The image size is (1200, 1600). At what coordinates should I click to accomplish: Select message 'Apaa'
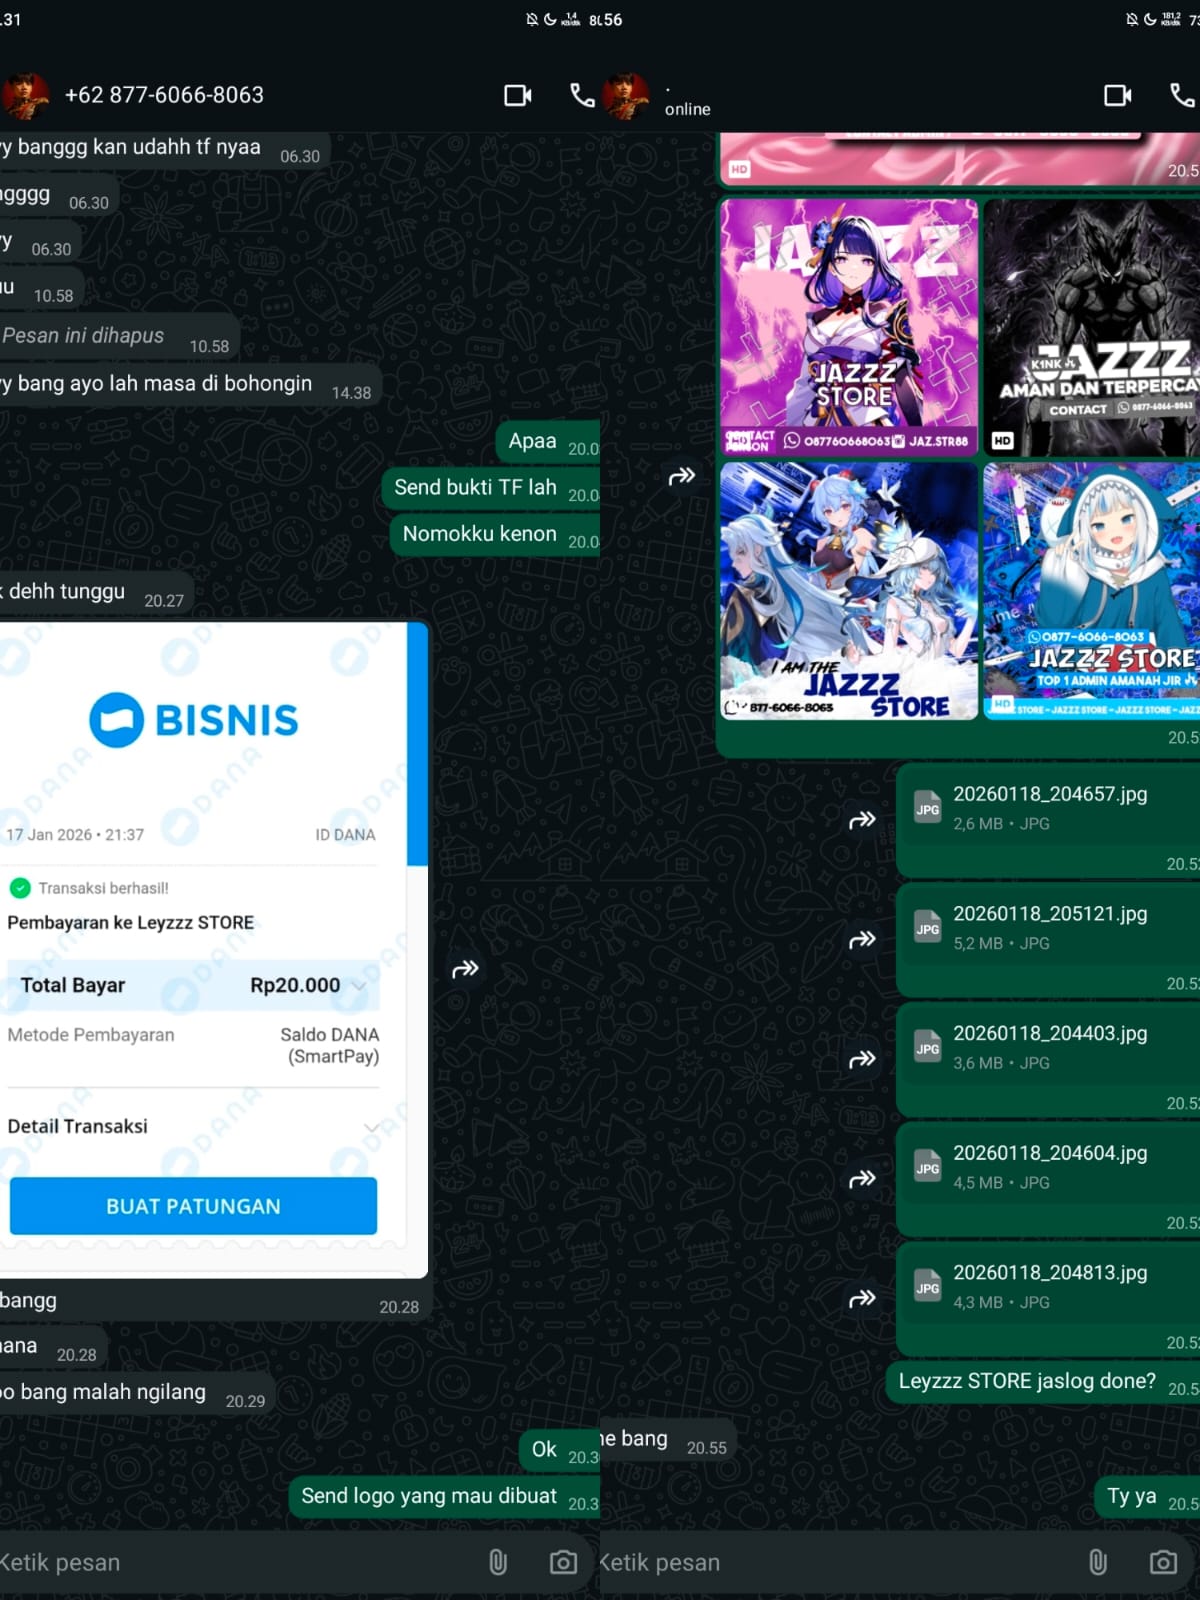(548, 441)
